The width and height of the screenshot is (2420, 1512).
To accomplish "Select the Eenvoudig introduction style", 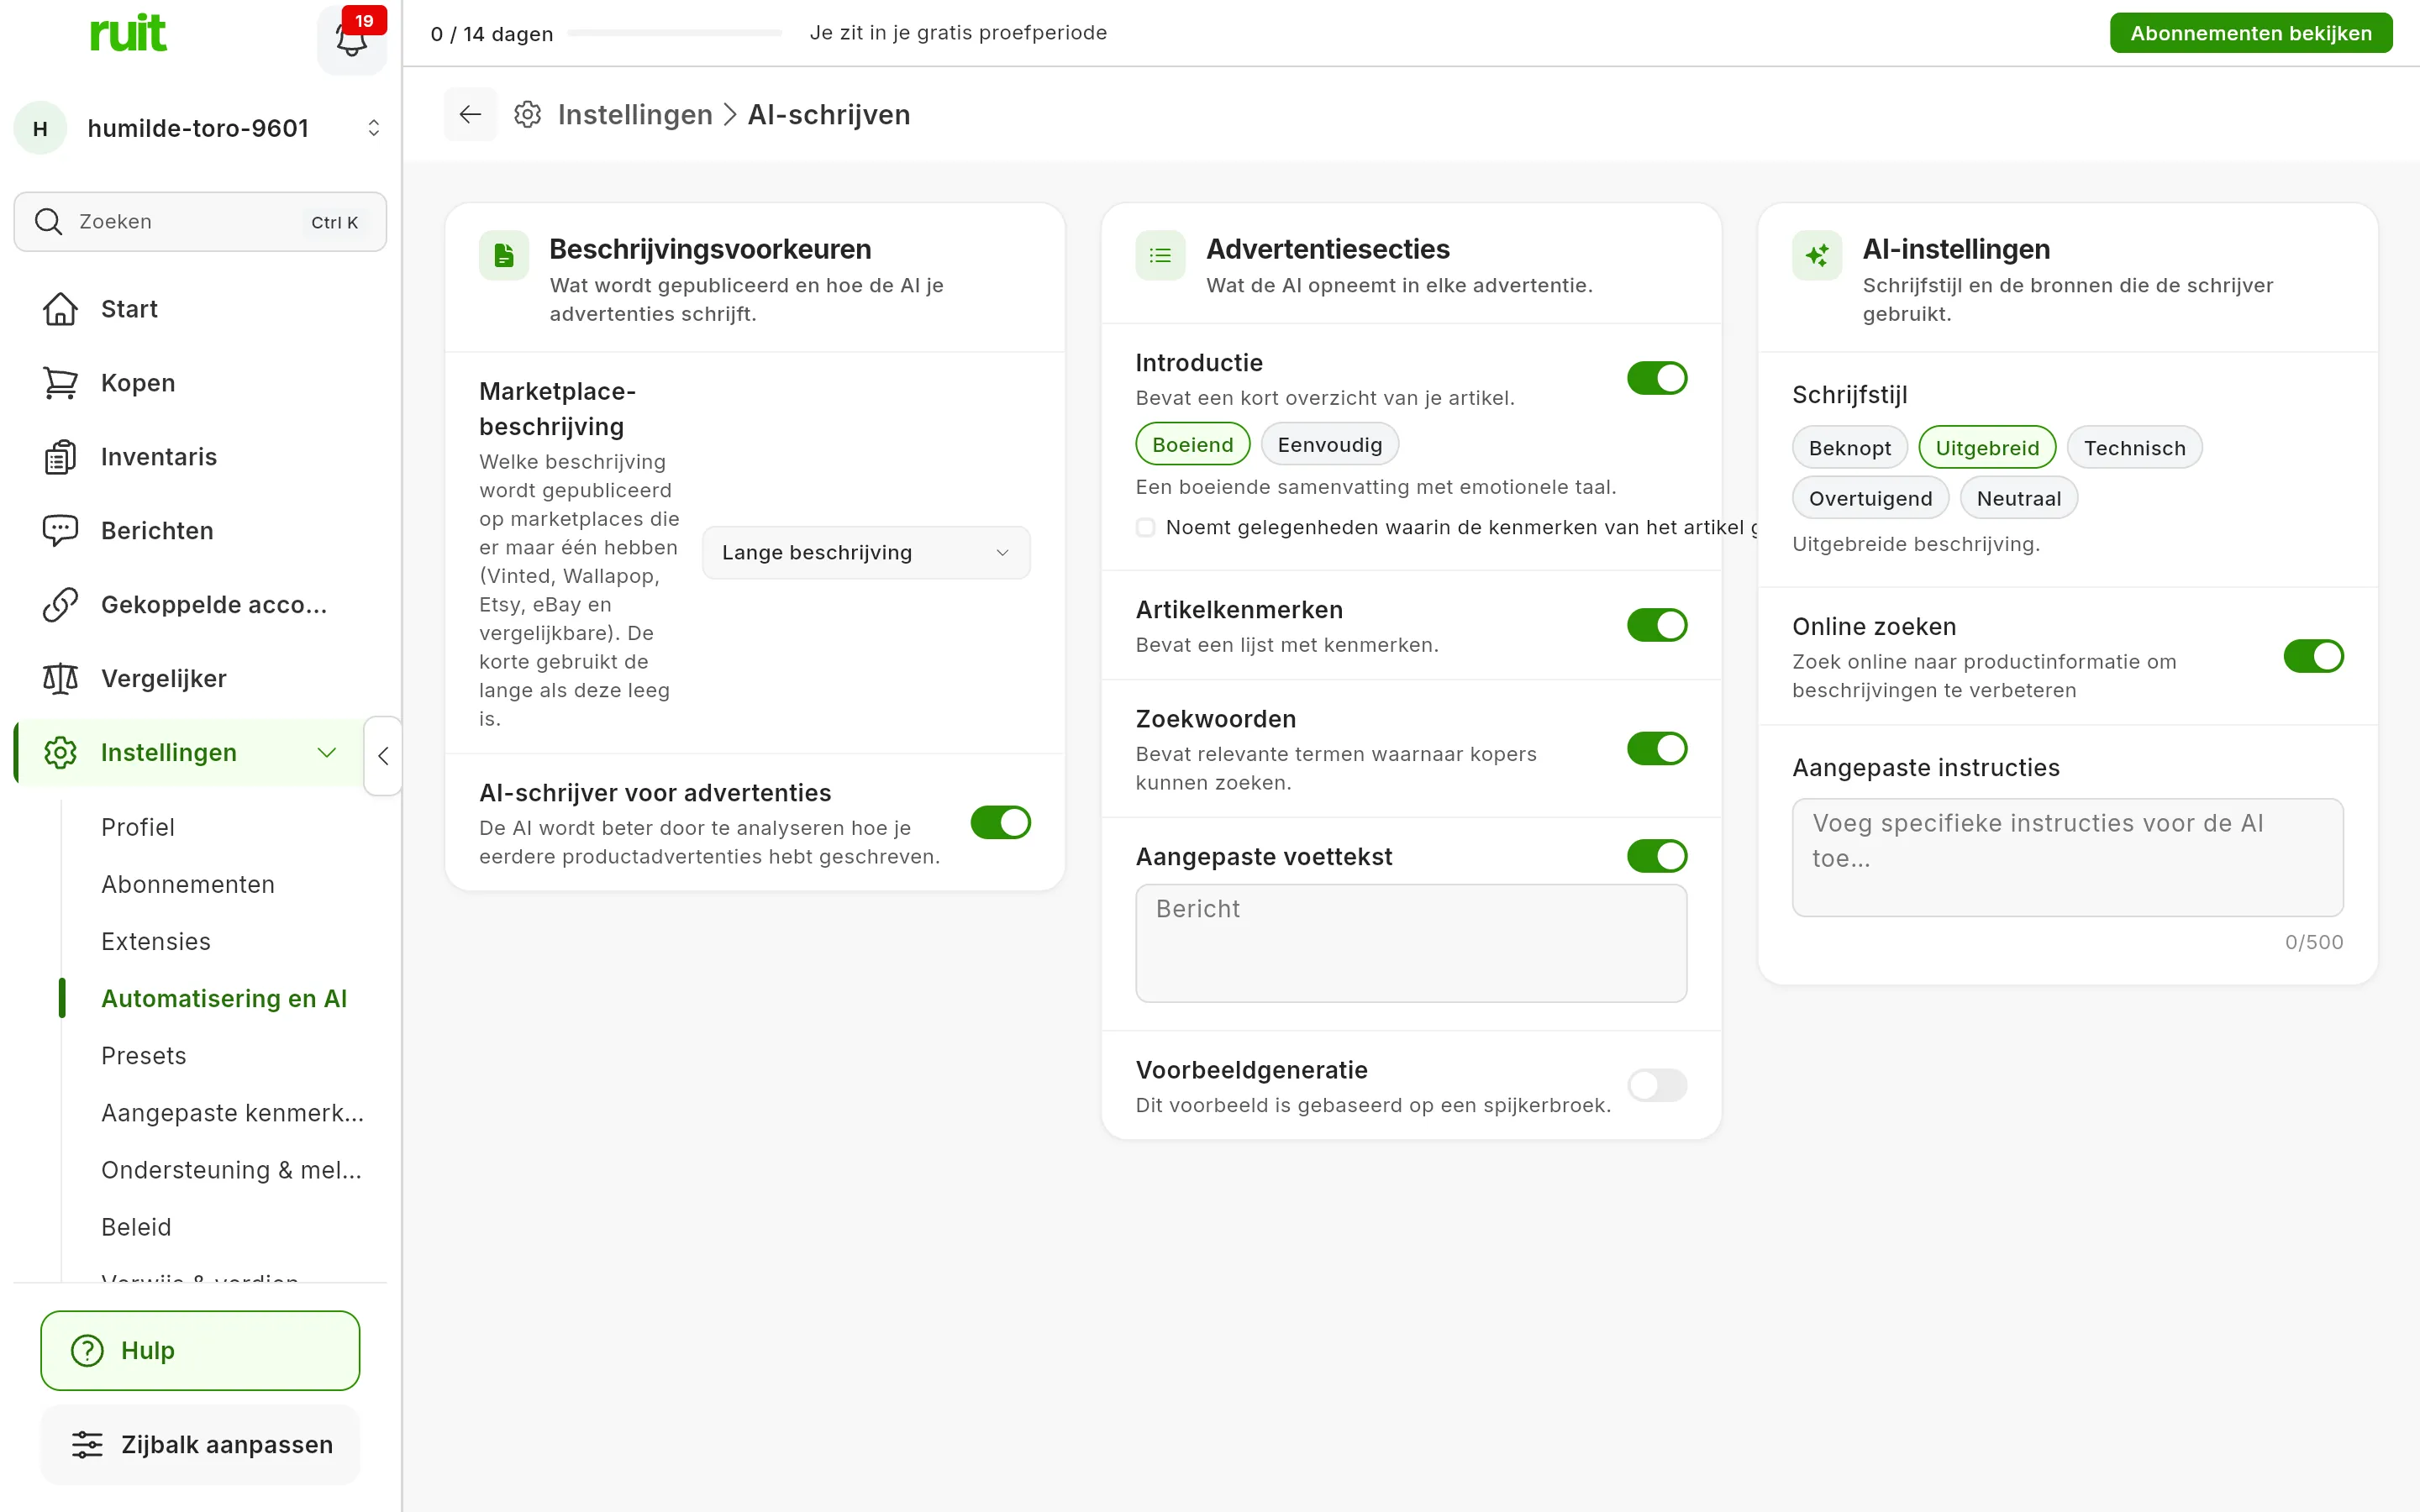I will [1329, 444].
